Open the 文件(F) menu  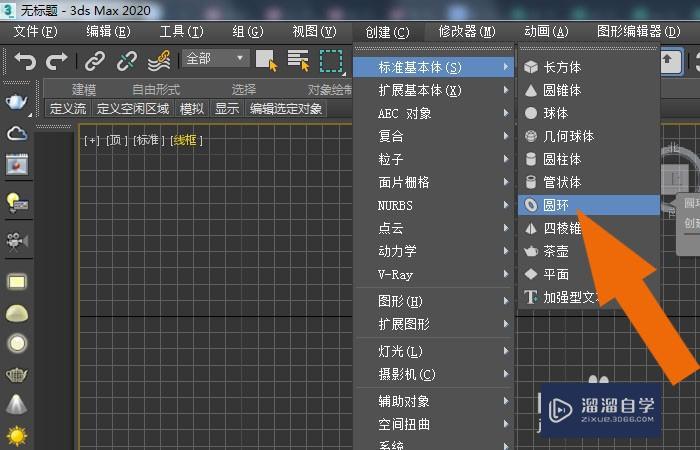click(35, 32)
